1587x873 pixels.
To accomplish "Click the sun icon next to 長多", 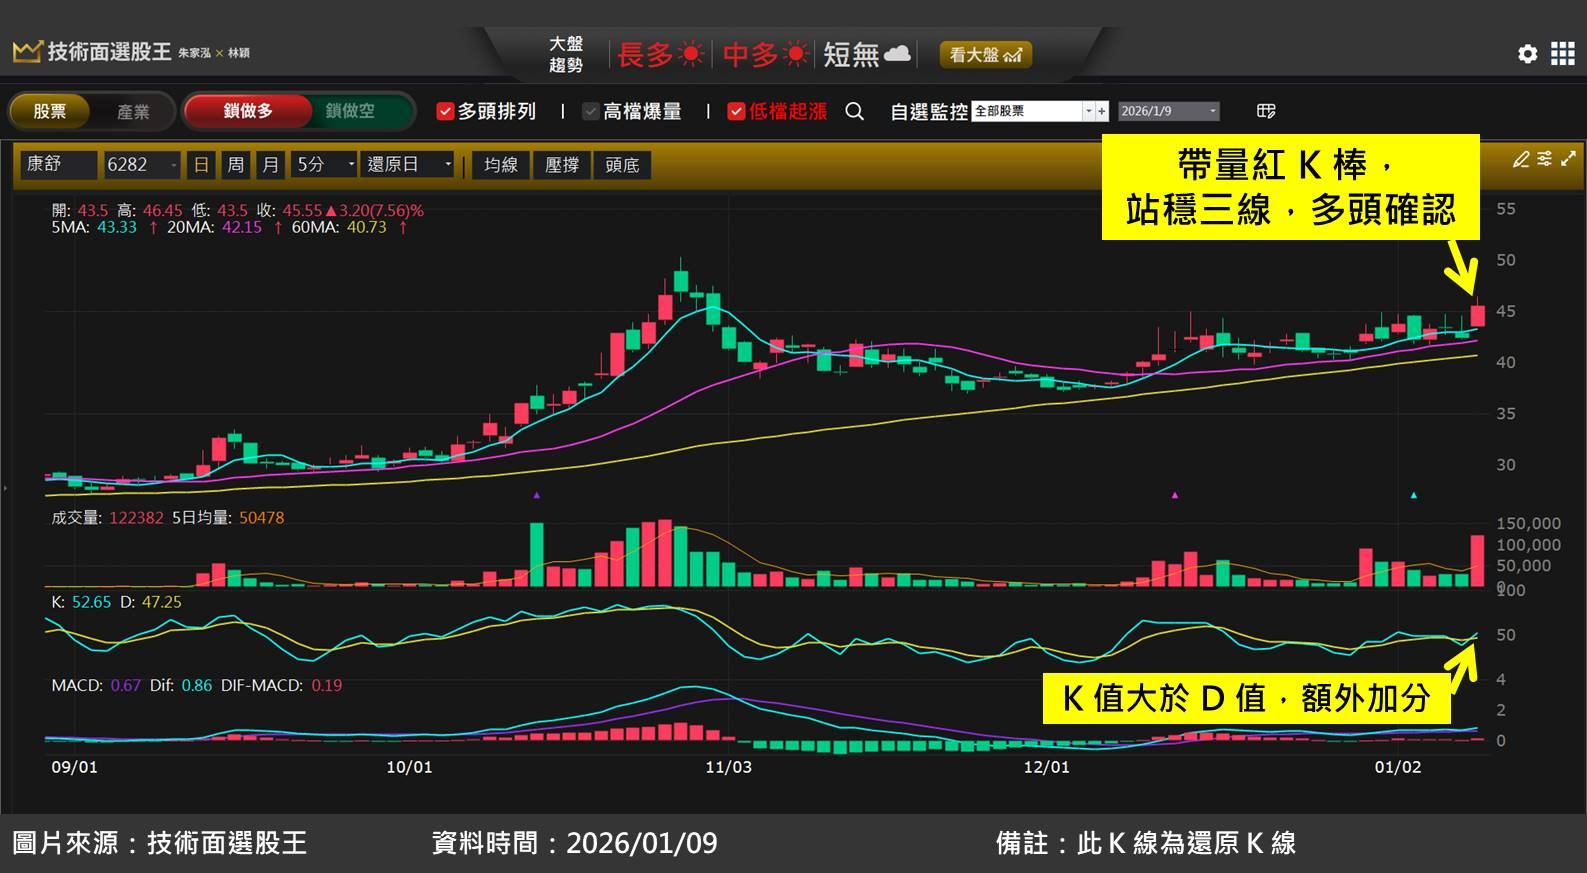I will coord(691,54).
